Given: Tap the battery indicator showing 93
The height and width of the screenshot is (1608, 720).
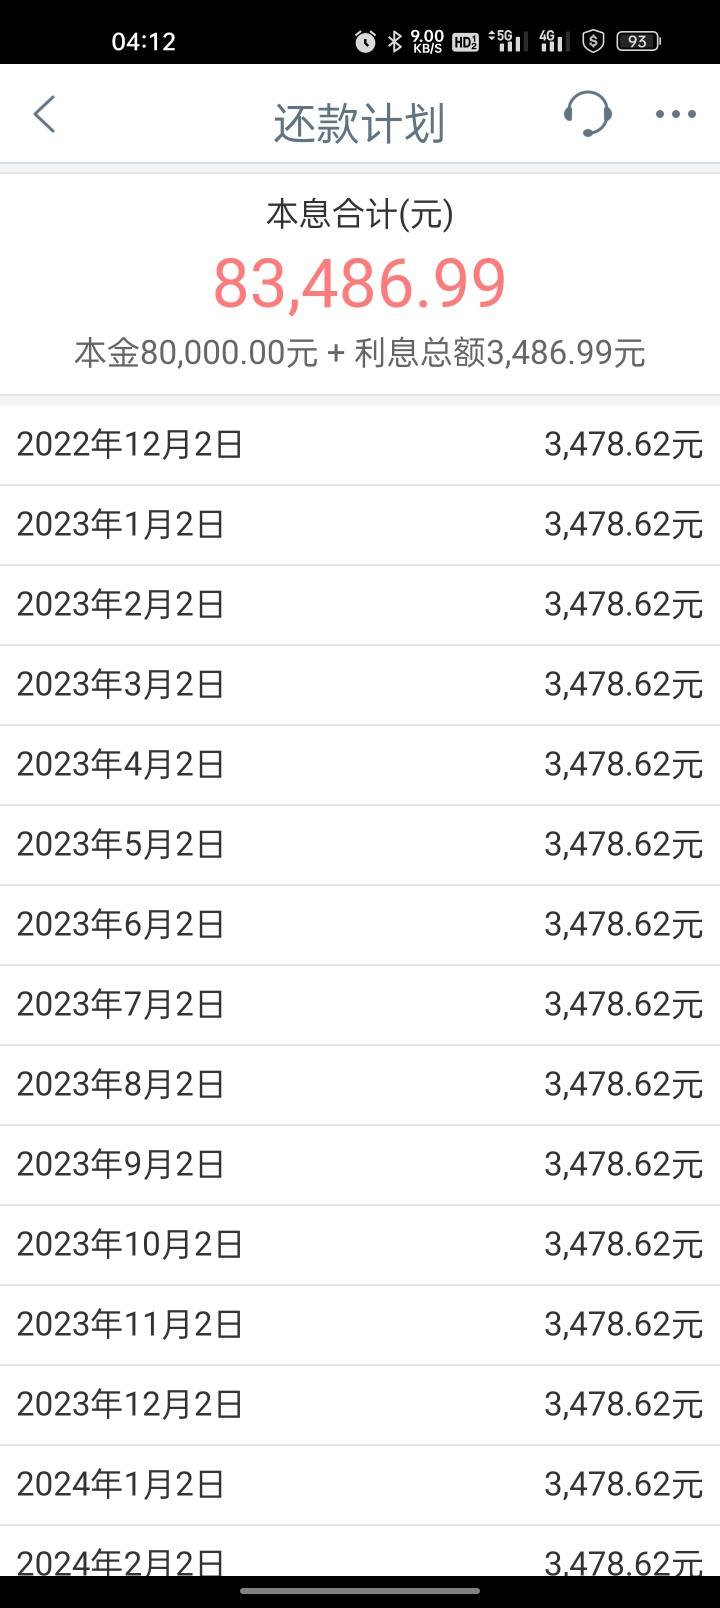Looking at the screenshot, I should point(638,41).
